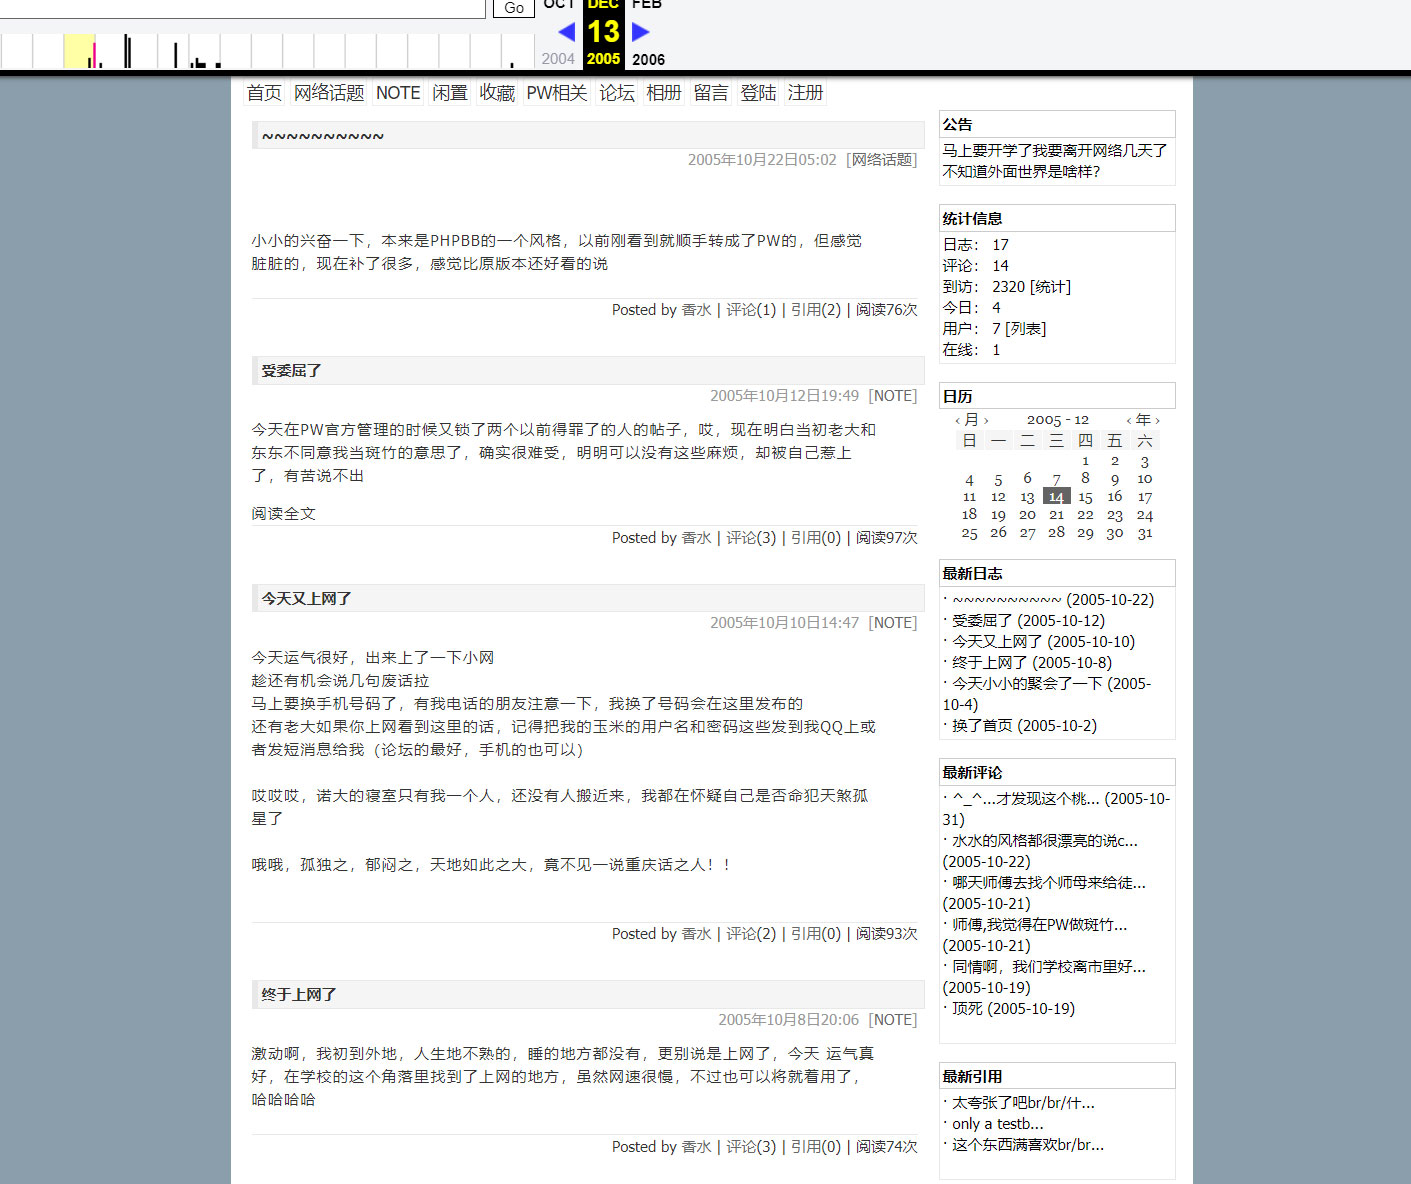Go to next Wayback capture arrow
This screenshot has width=1411, height=1184.
pyautogui.click(x=641, y=32)
